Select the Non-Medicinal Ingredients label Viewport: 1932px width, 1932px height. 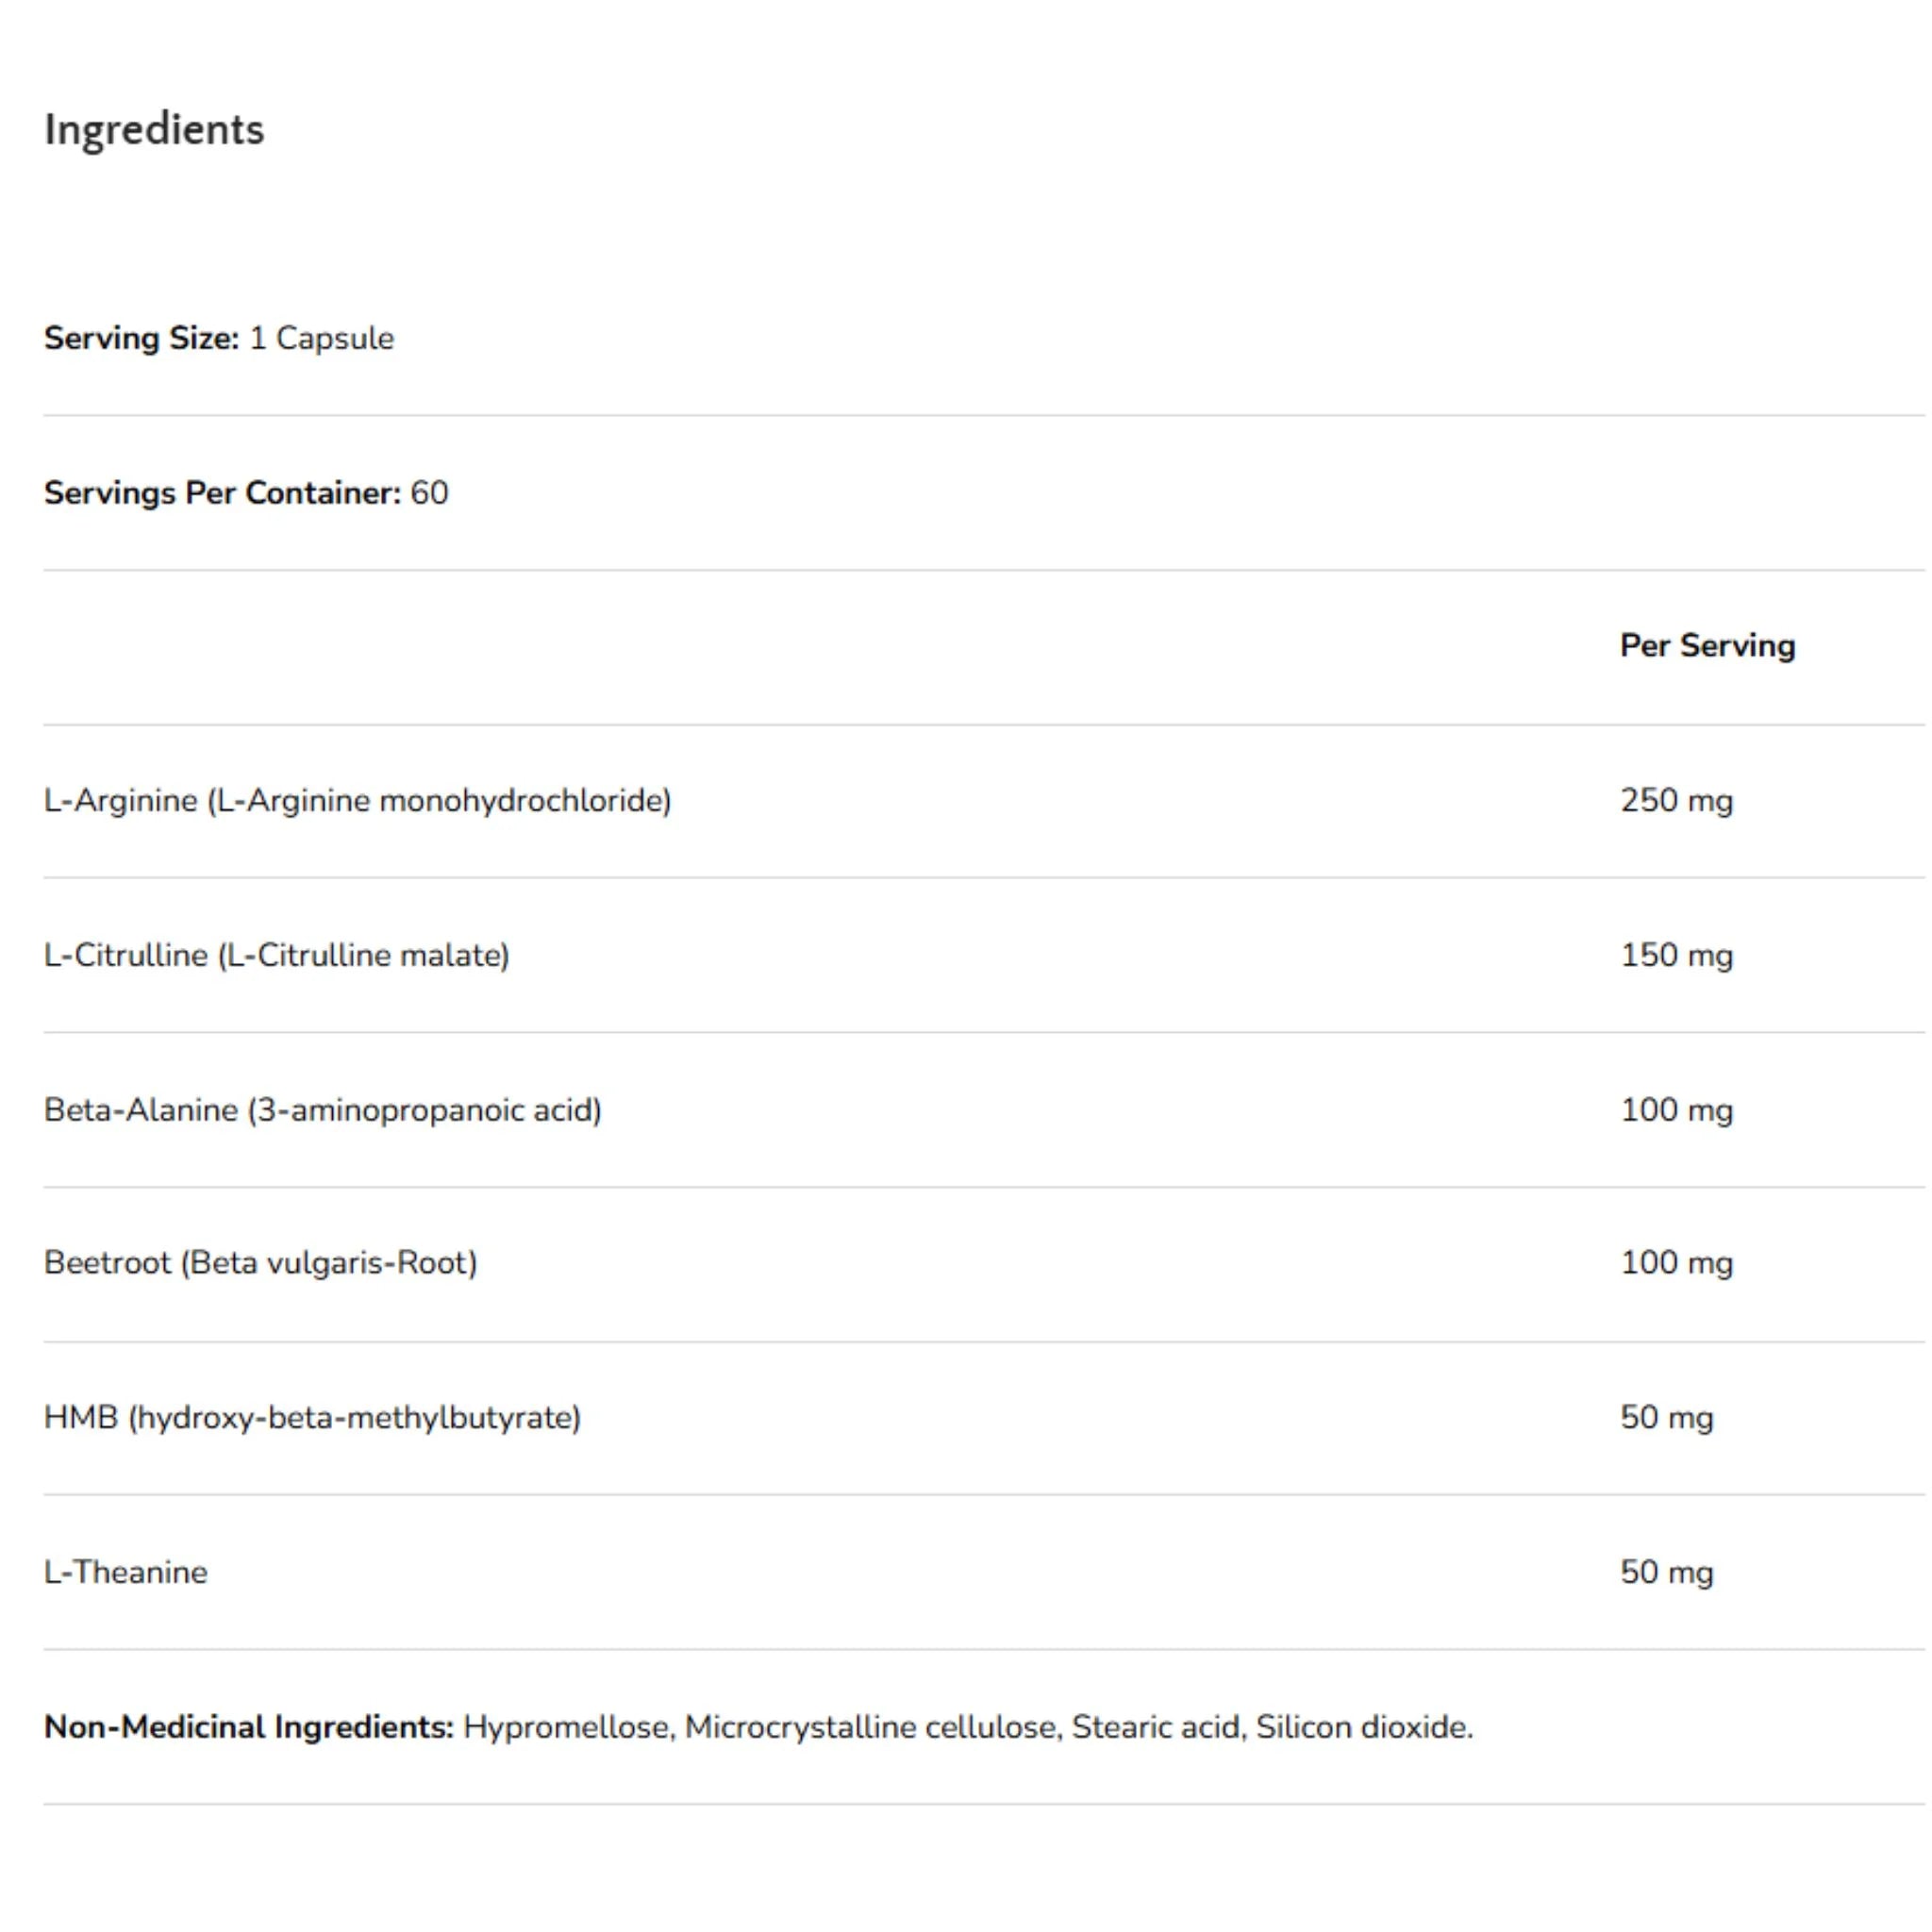[249, 1727]
